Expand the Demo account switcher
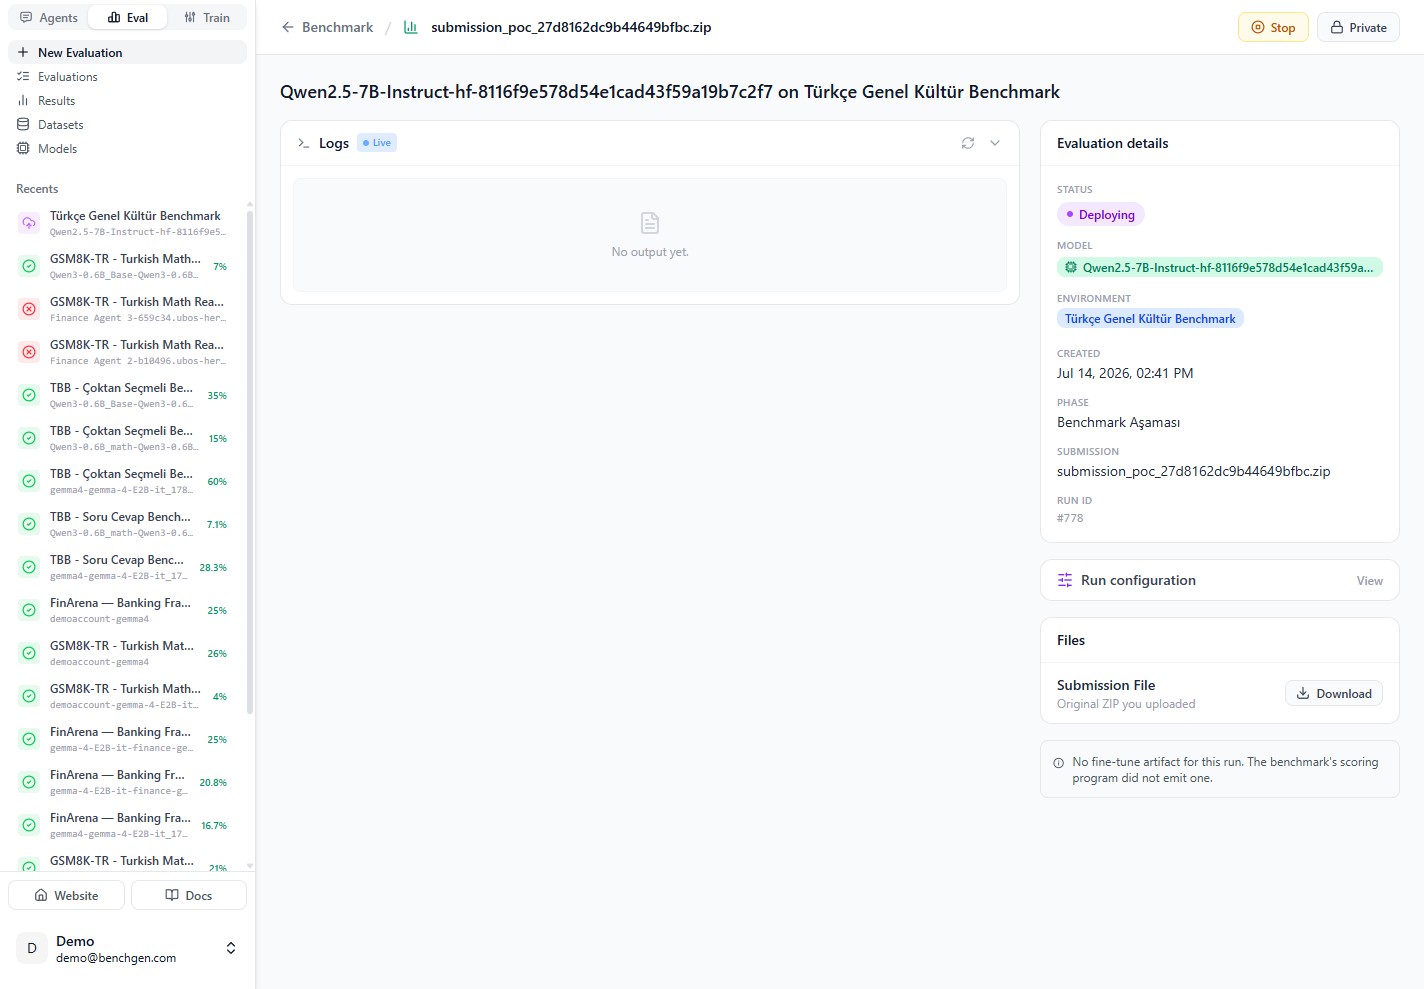The image size is (1424, 989). point(231,948)
